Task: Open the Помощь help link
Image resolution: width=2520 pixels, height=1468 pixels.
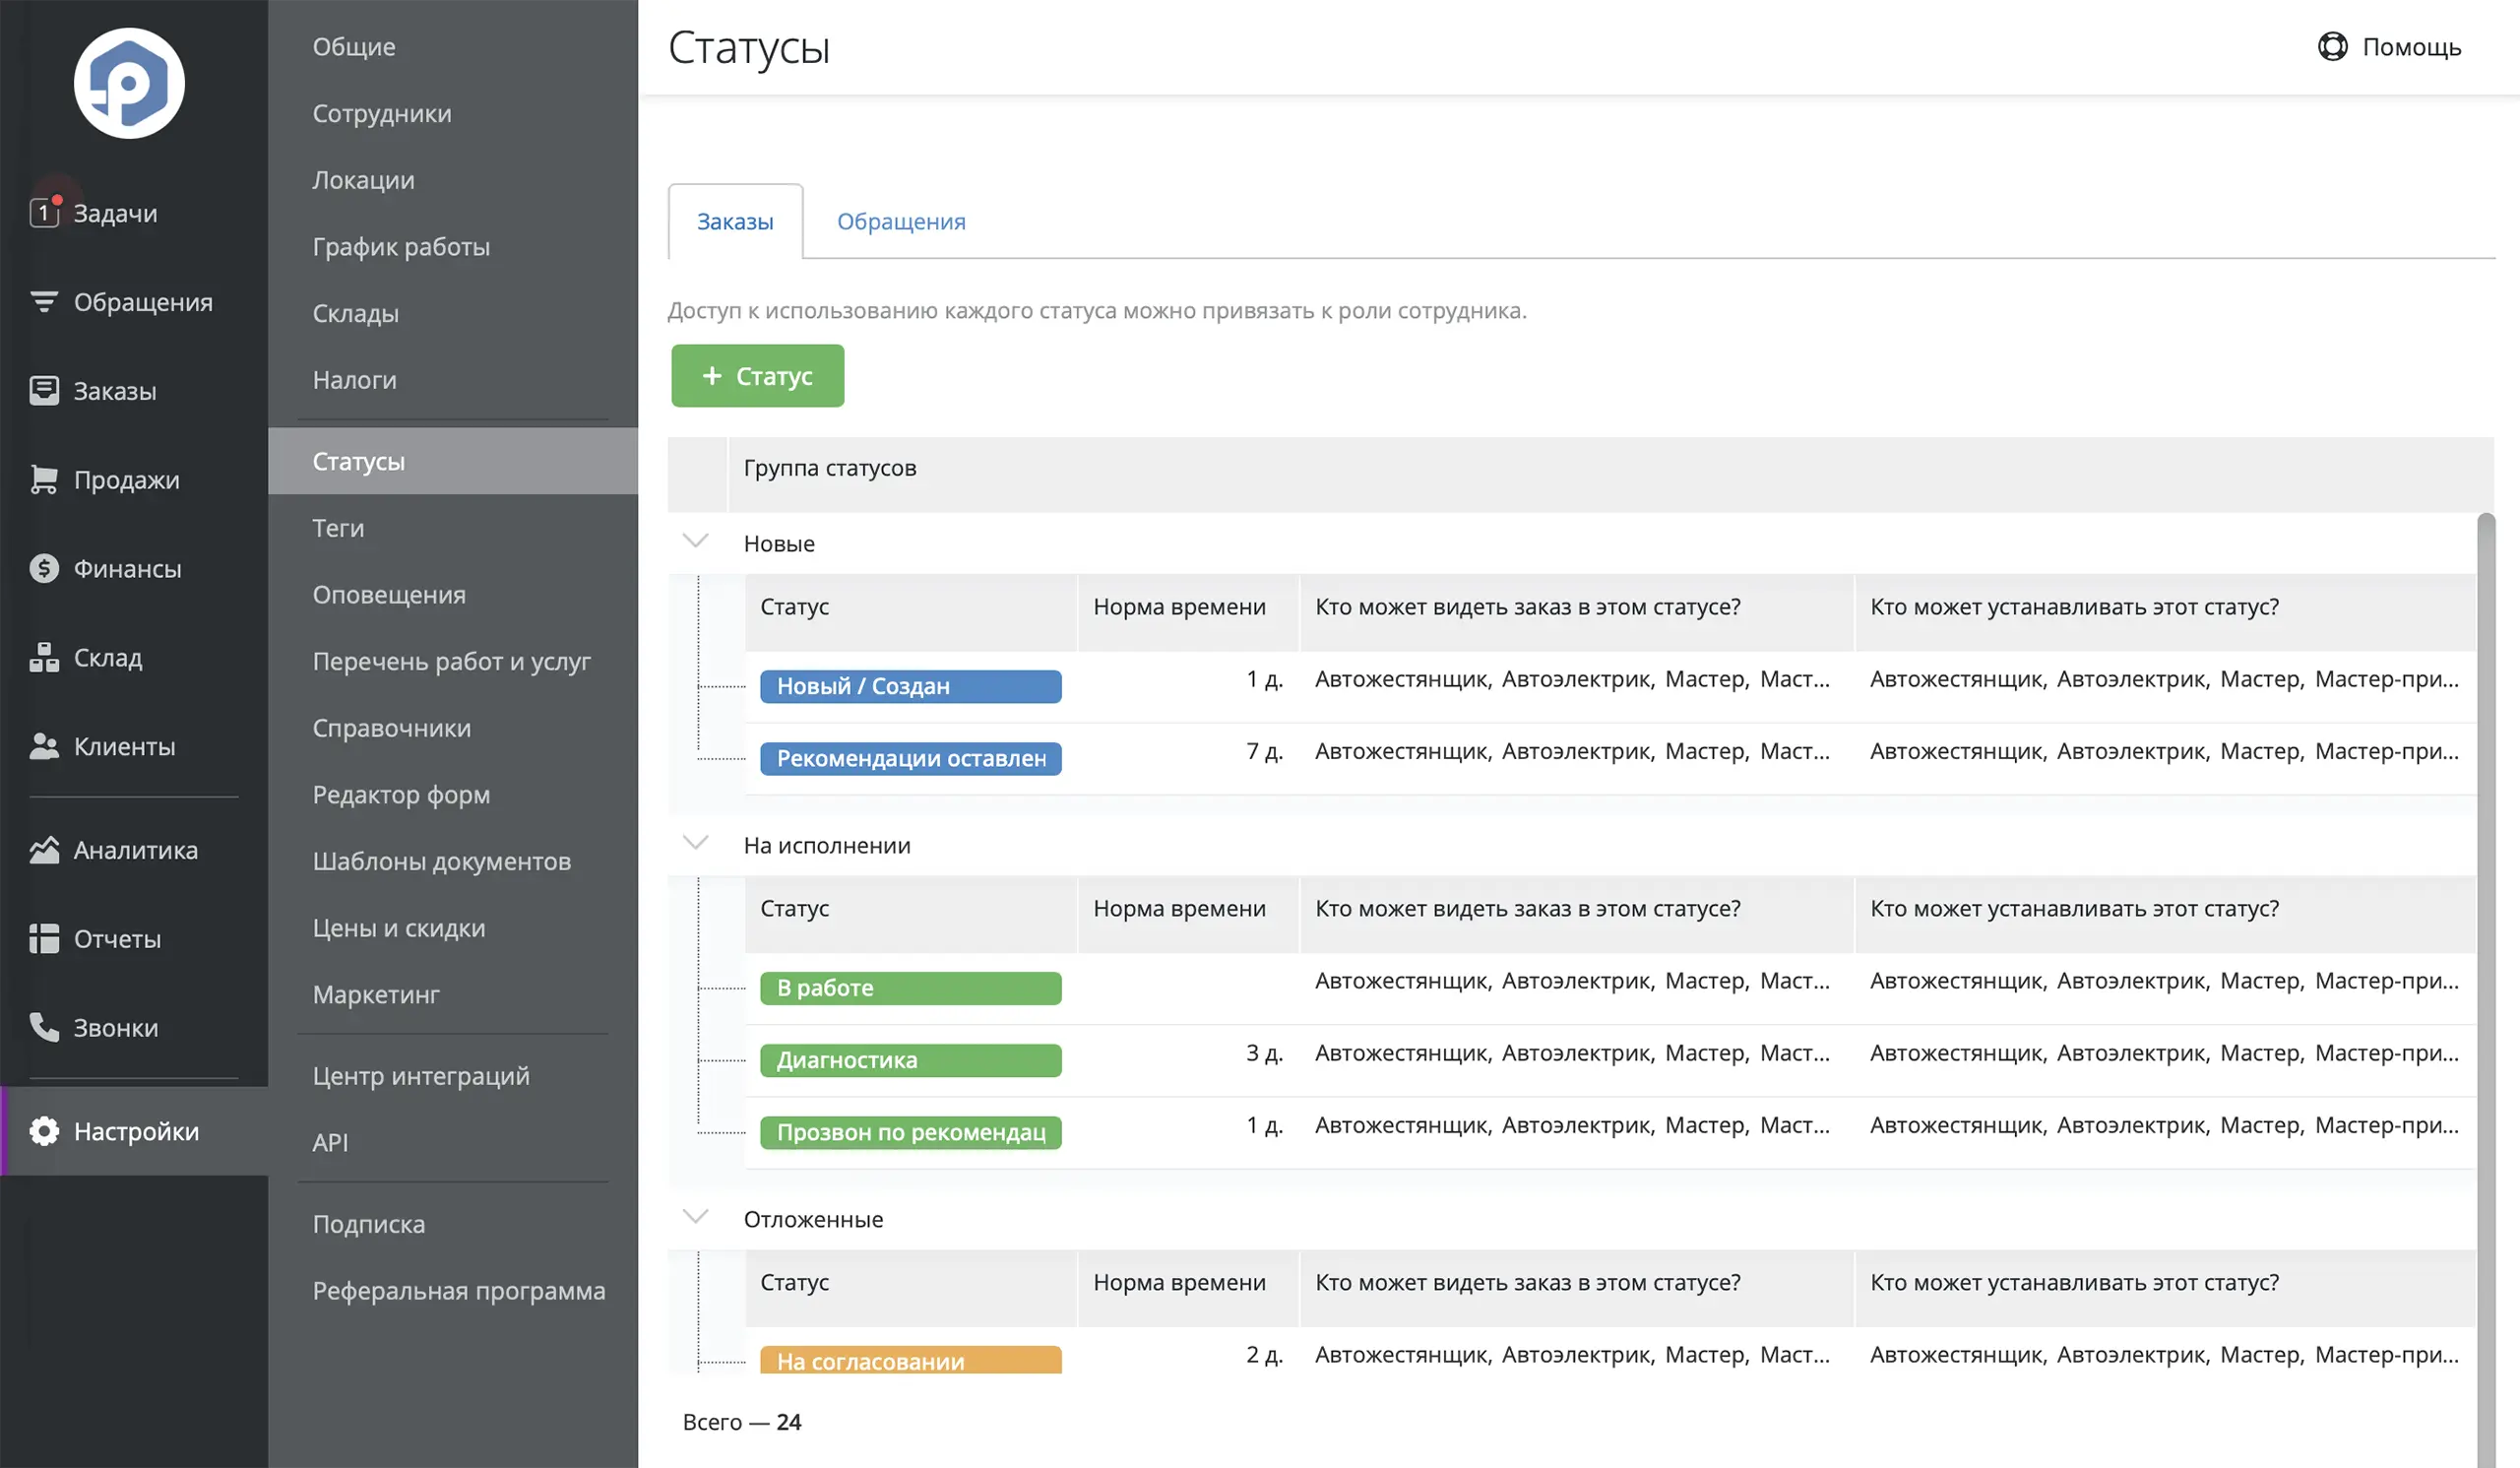Action: (2389, 46)
